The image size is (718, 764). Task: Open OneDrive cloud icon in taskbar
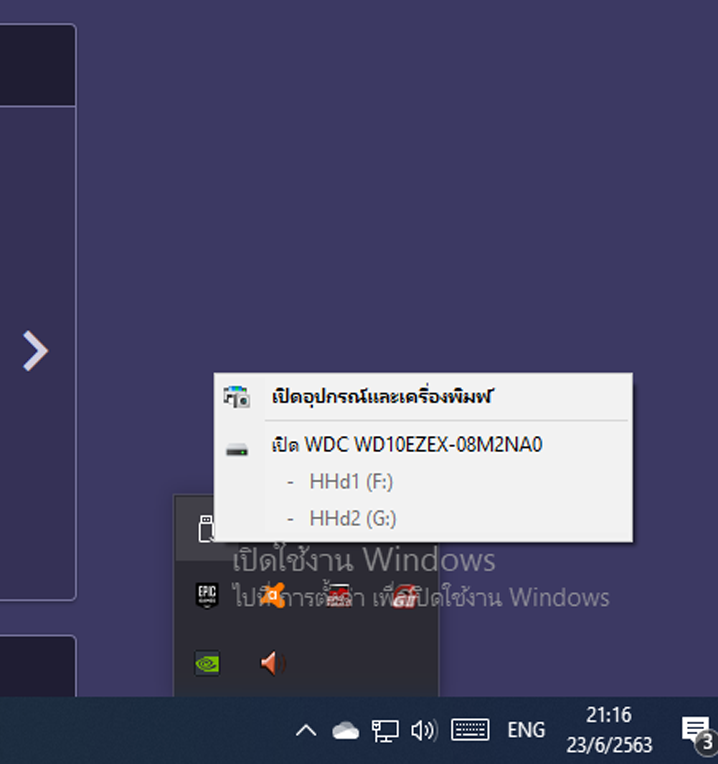(x=345, y=731)
